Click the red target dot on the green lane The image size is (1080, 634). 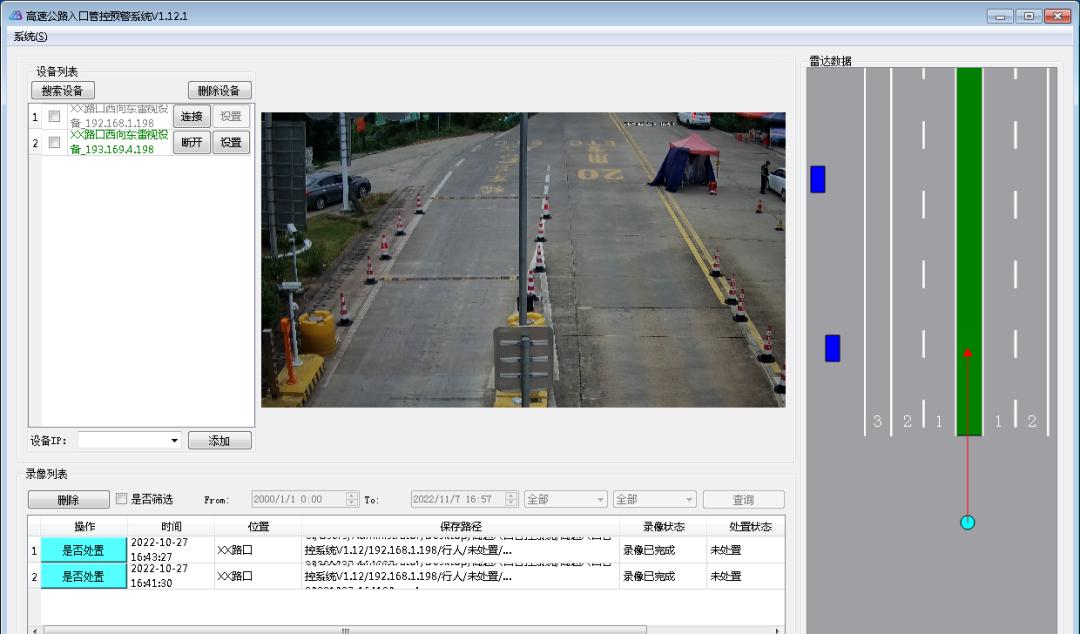point(967,353)
